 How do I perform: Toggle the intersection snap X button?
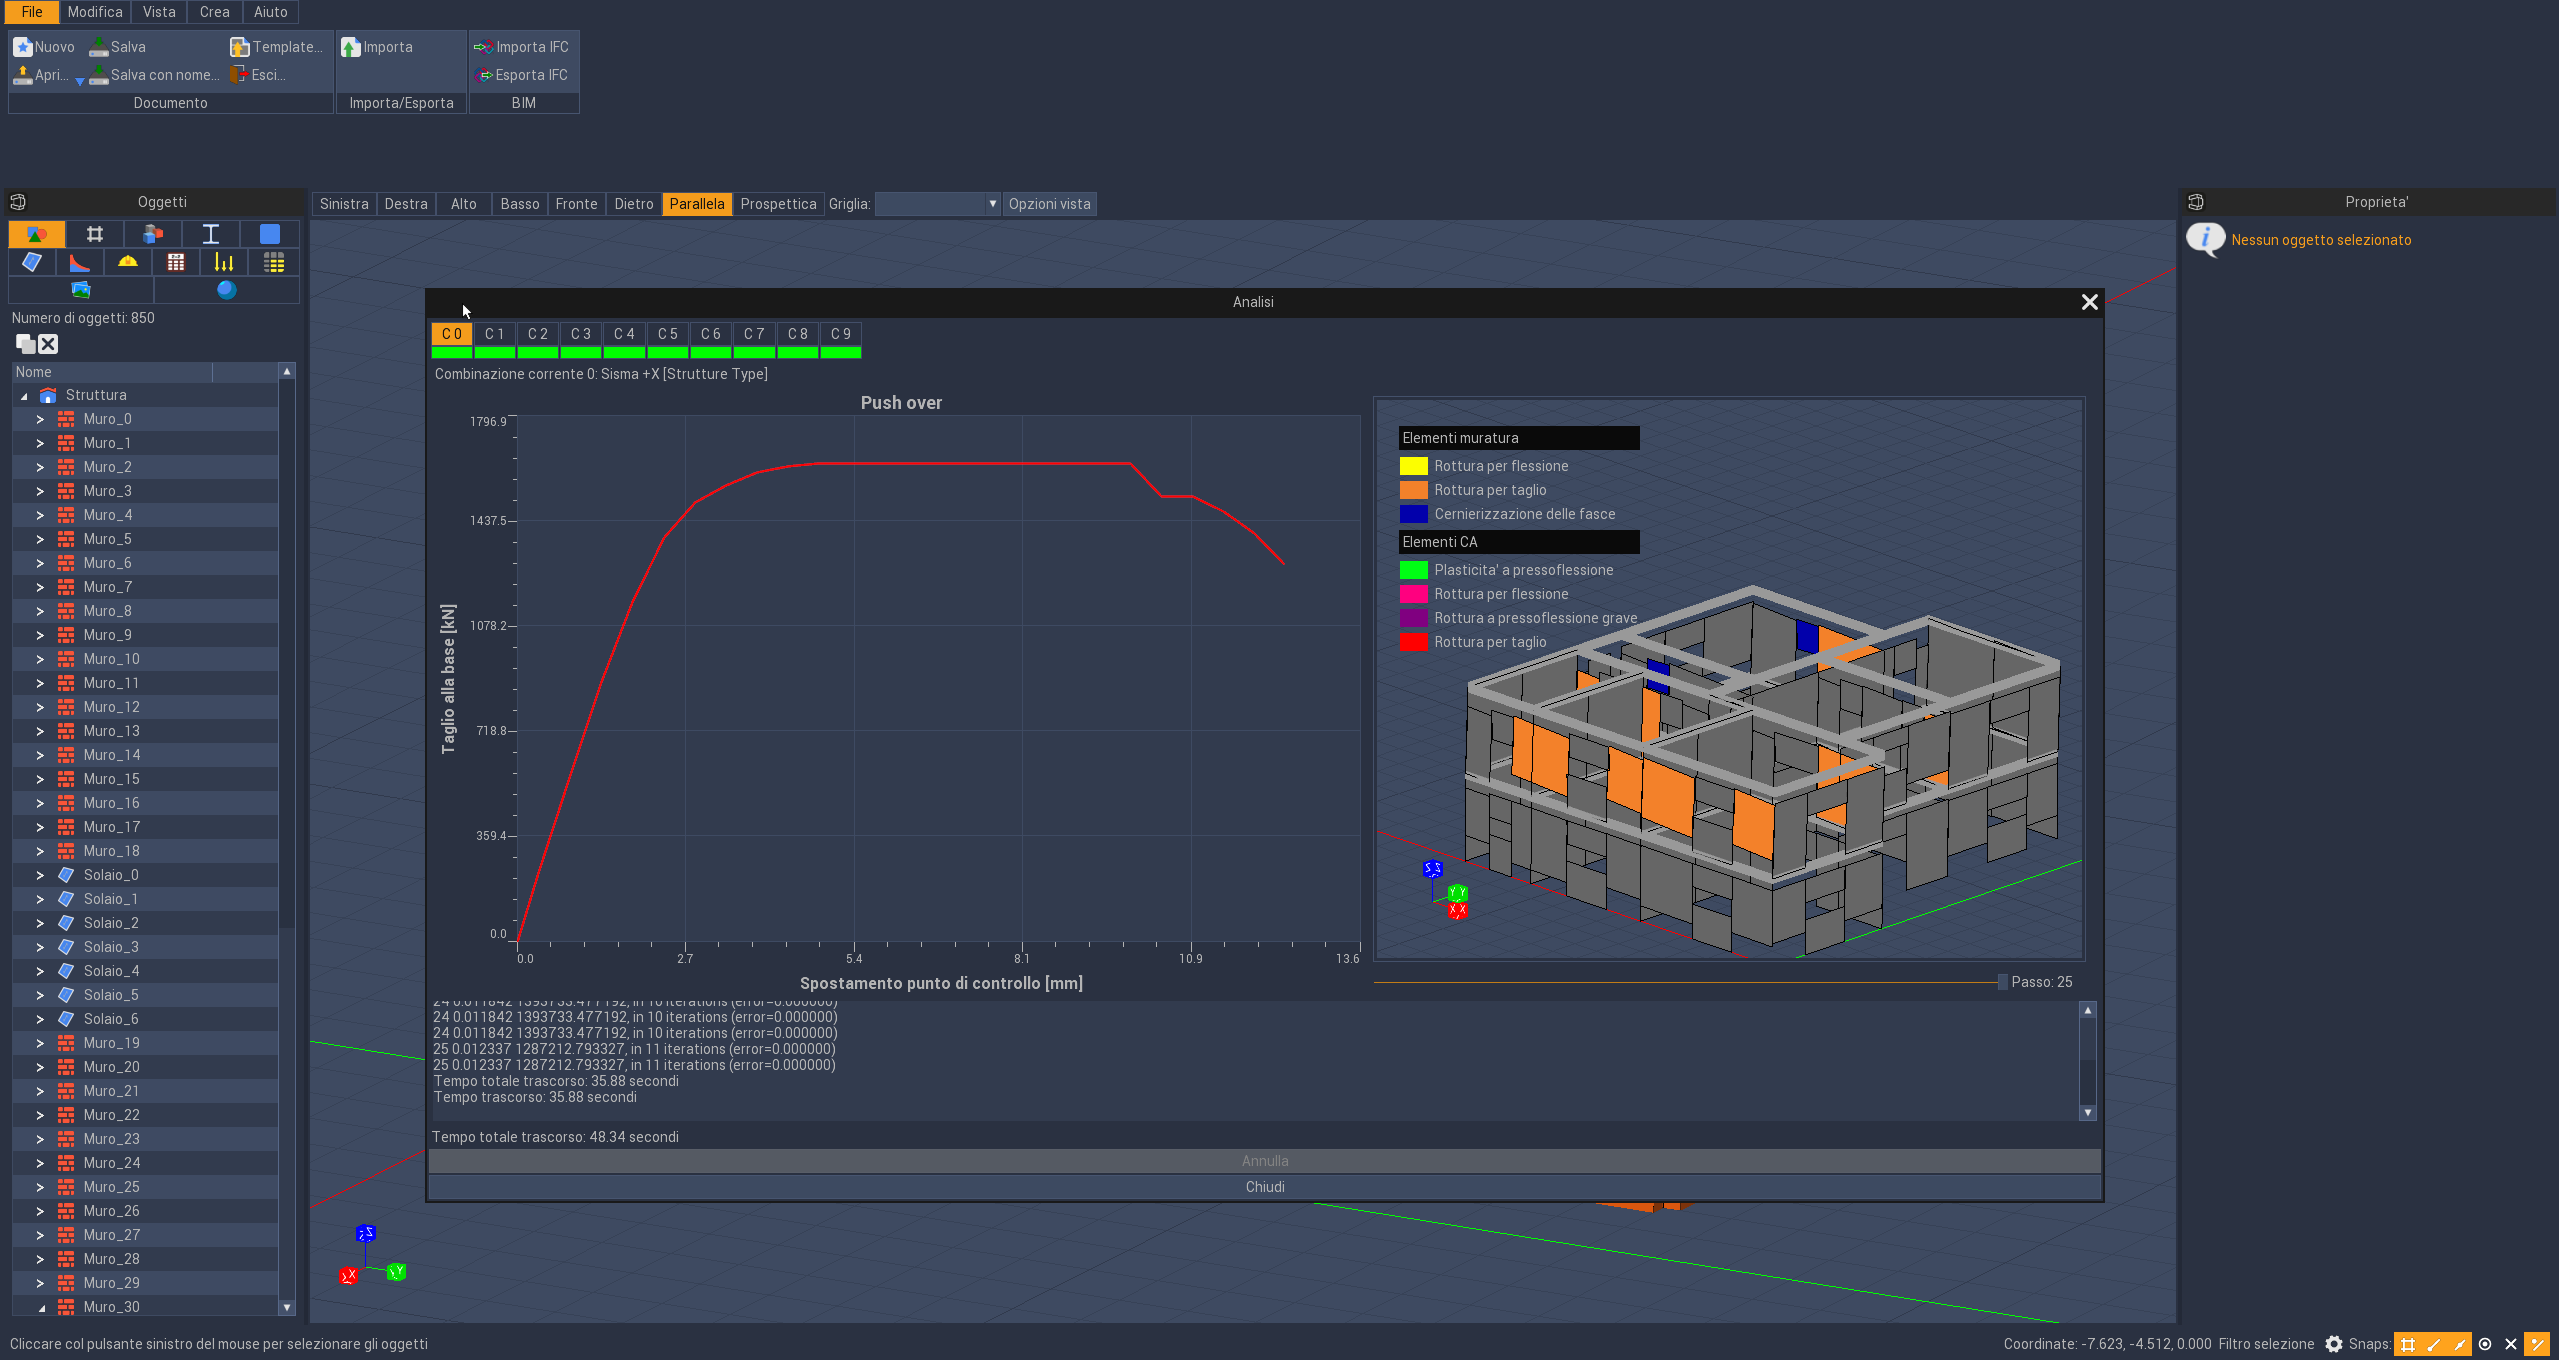click(x=2510, y=1344)
